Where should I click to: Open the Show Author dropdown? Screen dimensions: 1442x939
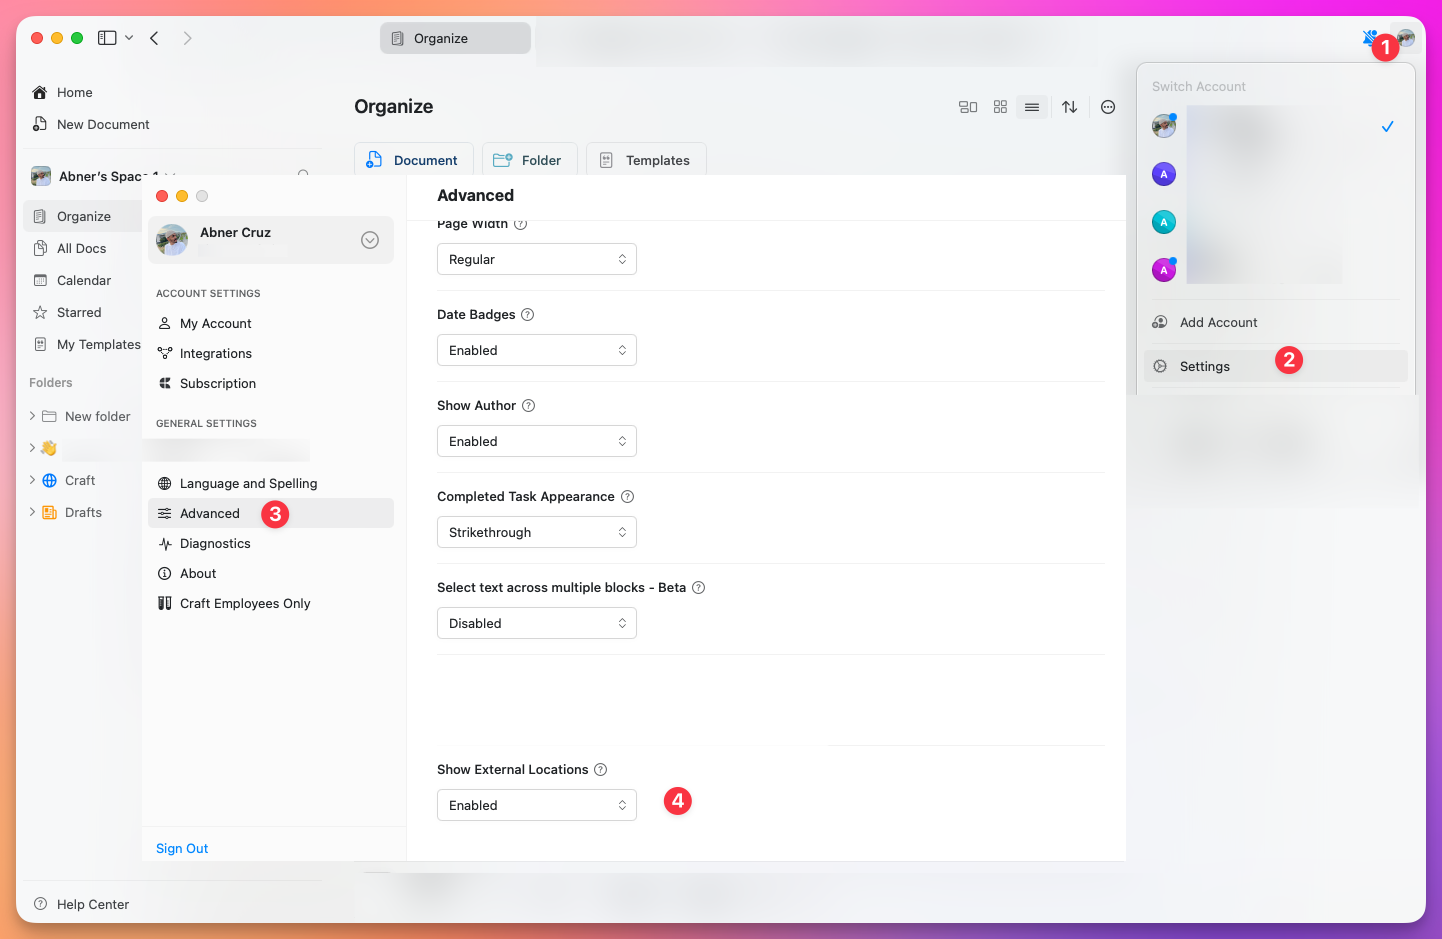coord(537,441)
